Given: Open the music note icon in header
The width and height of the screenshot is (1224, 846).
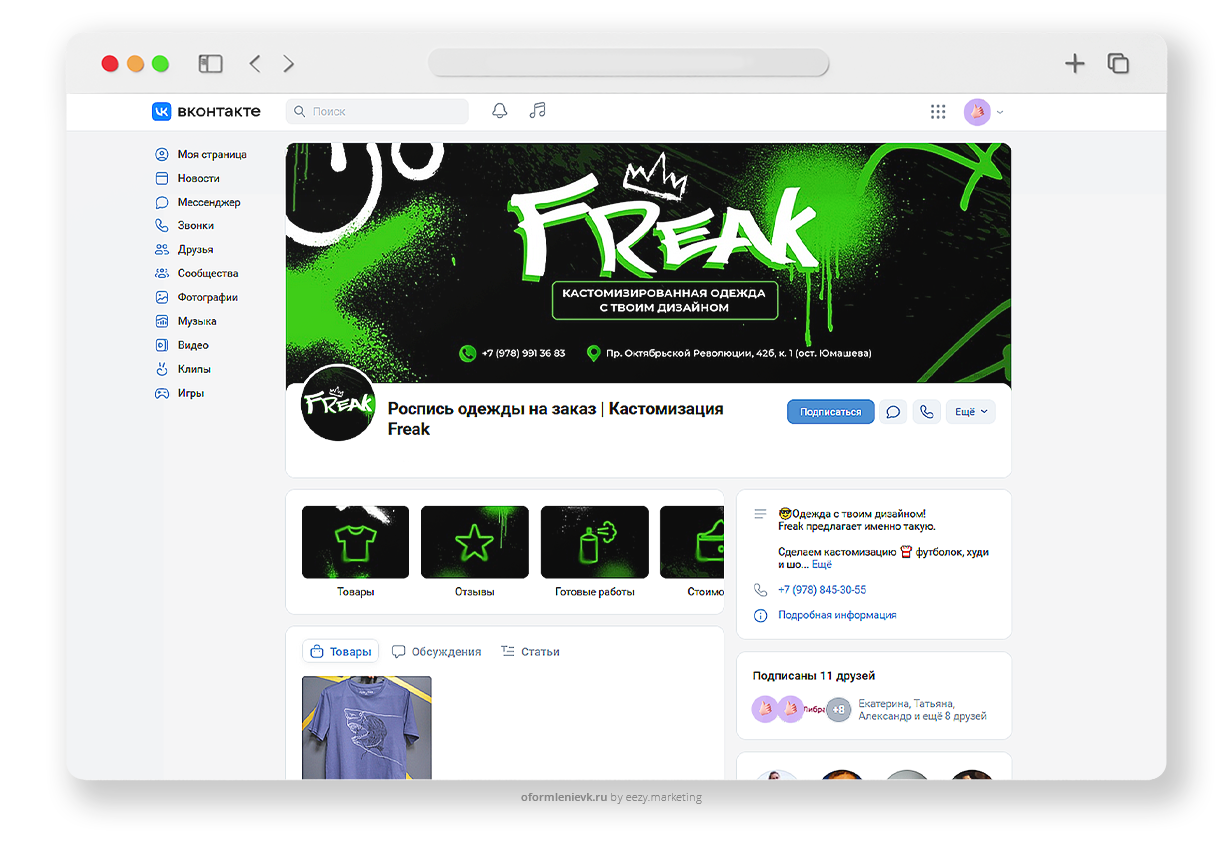Looking at the screenshot, I should [x=538, y=111].
